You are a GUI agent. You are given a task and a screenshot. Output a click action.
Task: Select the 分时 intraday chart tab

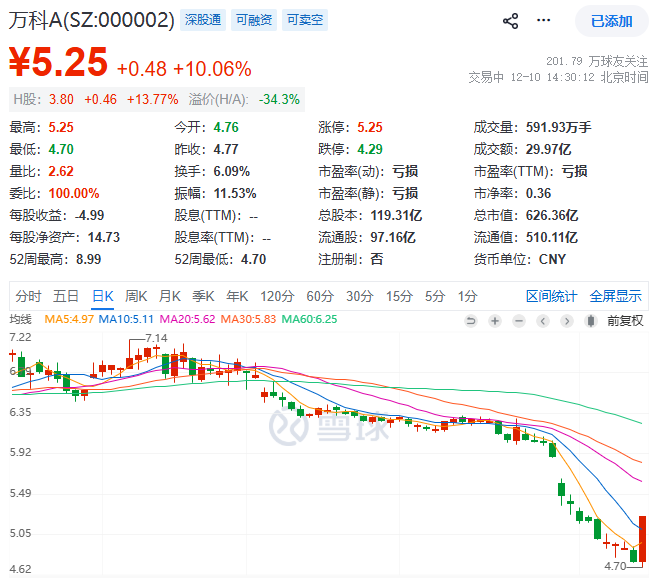point(29,296)
